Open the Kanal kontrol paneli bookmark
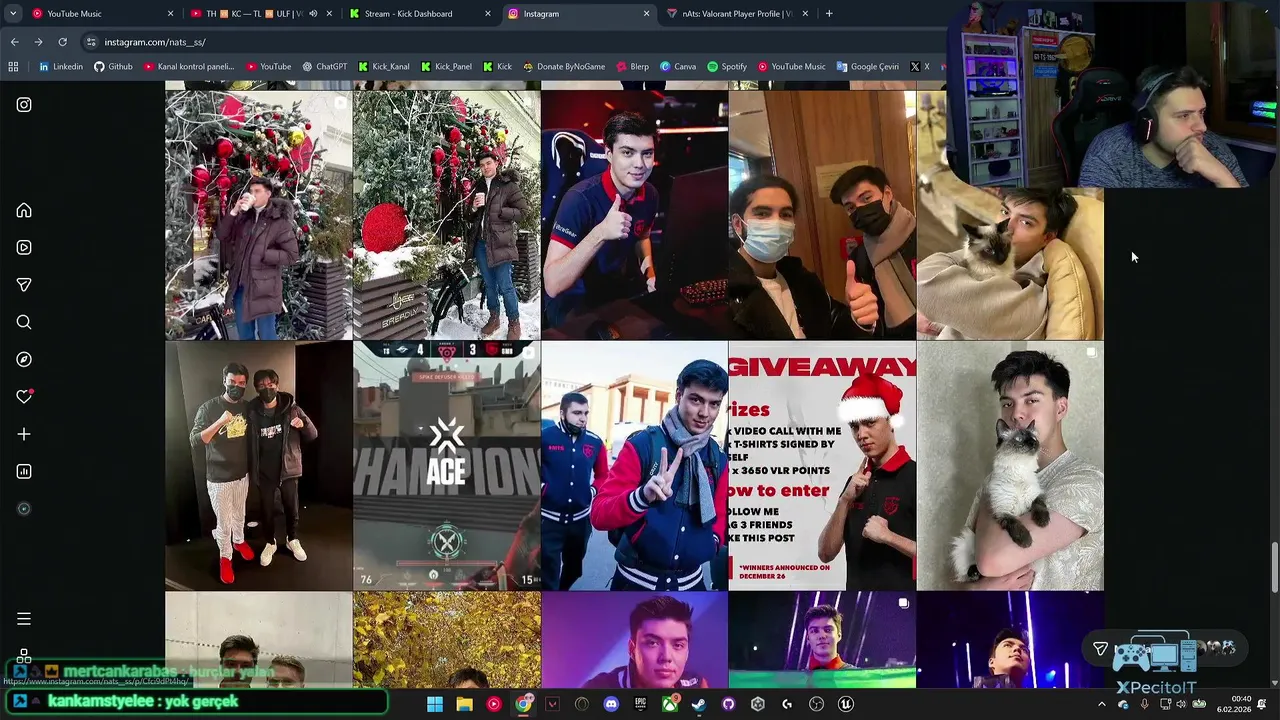The image size is (1280, 720). click(x=188, y=67)
